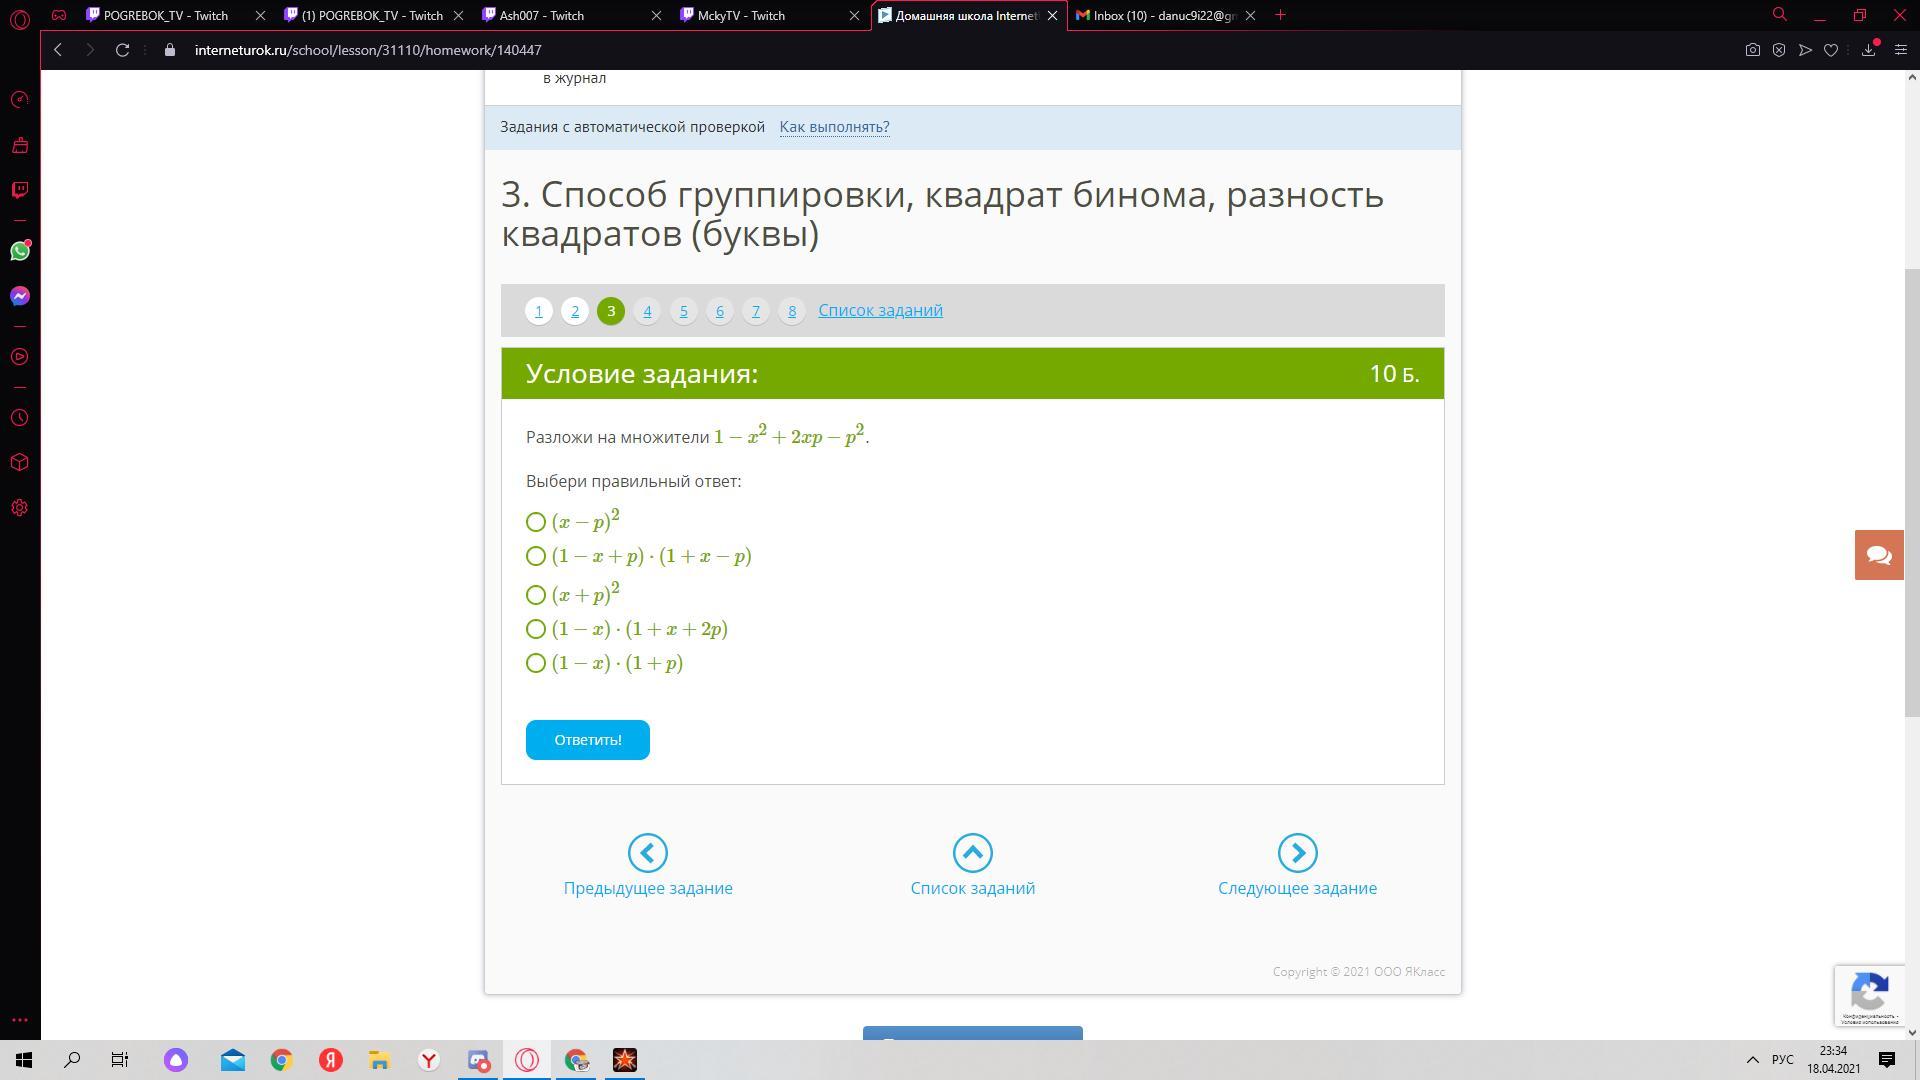Image resolution: width=1920 pixels, height=1080 pixels.
Task: Click the snapshot camera icon in address bar
Action: 1752,50
